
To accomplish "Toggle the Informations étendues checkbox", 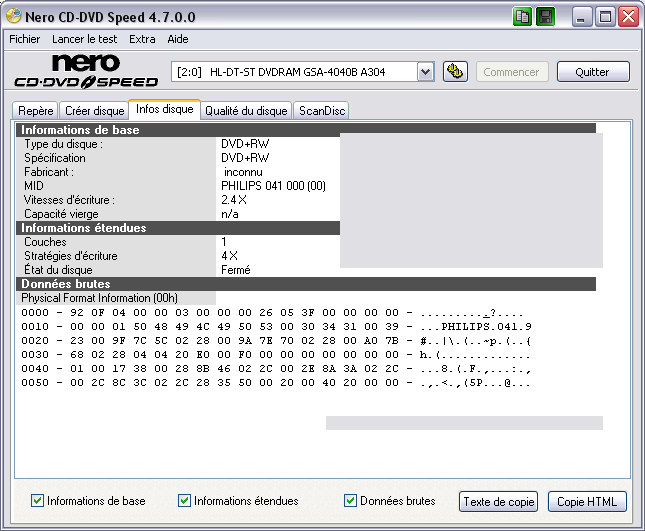I will tap(185, 501).
